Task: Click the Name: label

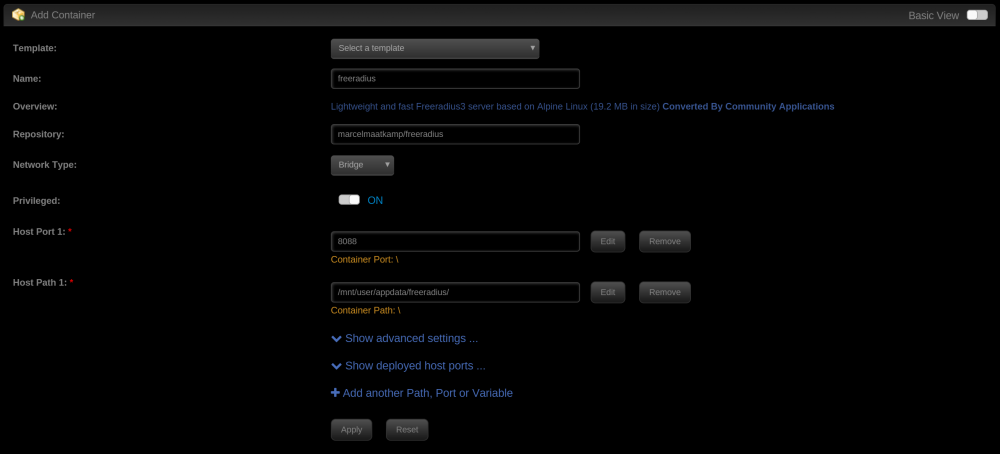Action: (27, 78)
